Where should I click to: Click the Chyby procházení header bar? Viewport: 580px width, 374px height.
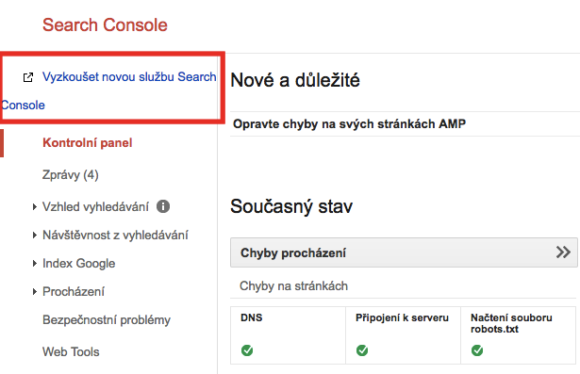[x=404, y=253]
